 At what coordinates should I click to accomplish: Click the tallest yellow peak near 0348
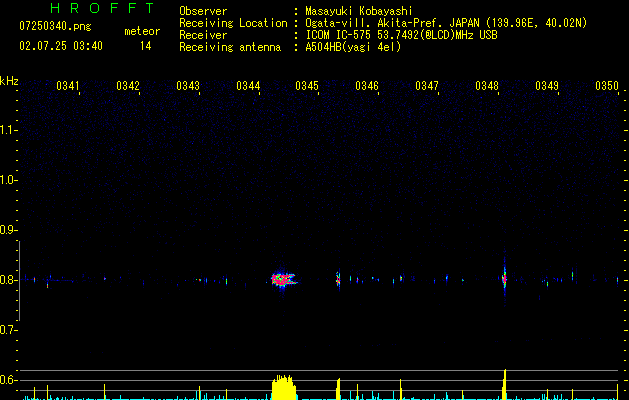tap(505, 384)
